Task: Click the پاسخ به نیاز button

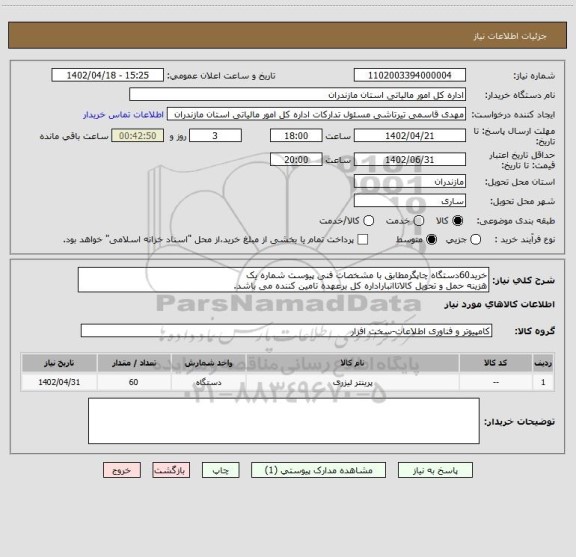Action: pos(435,470)
